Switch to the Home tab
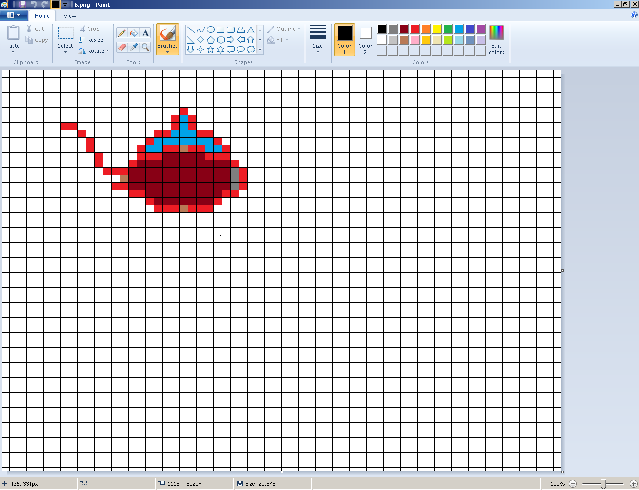This screenshot has width=639, height=490. [42, 15]
